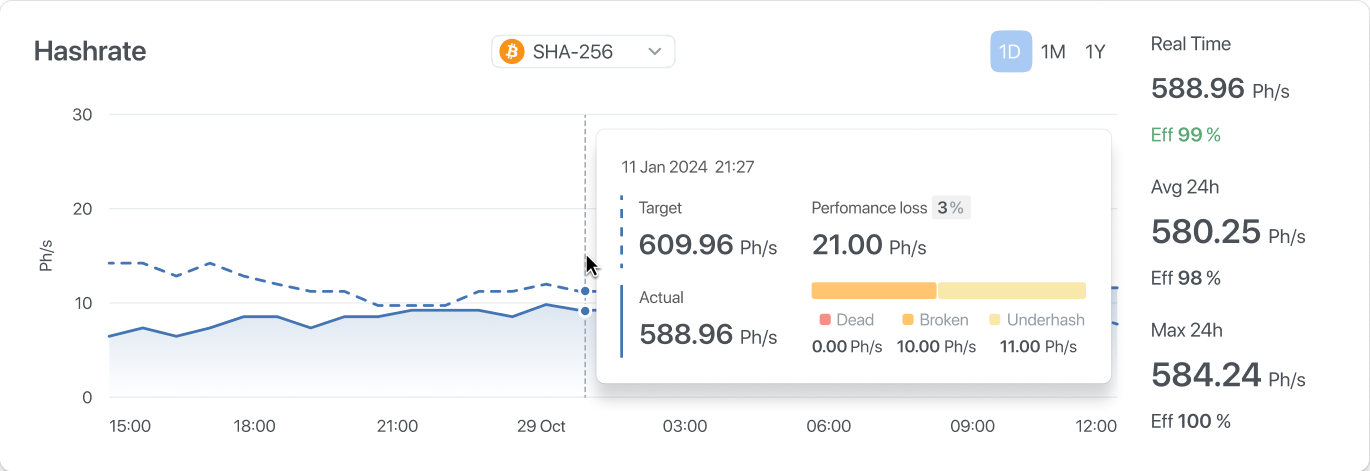
Task: Click the 18:00 label on time axis
Action: [x=255, y=426]
